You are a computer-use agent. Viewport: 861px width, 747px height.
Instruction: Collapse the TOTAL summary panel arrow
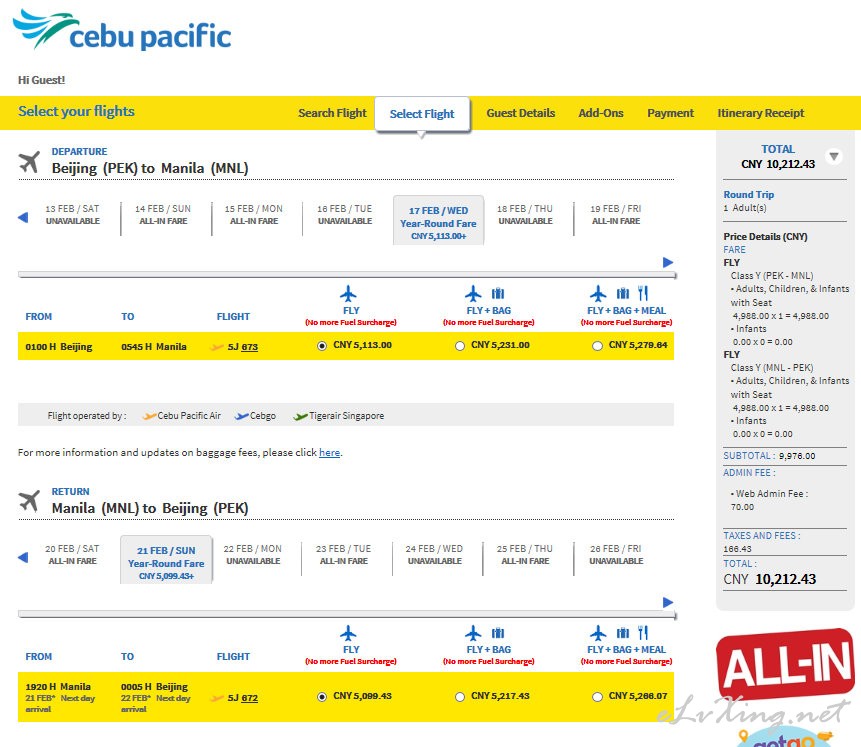pos(834,157)
